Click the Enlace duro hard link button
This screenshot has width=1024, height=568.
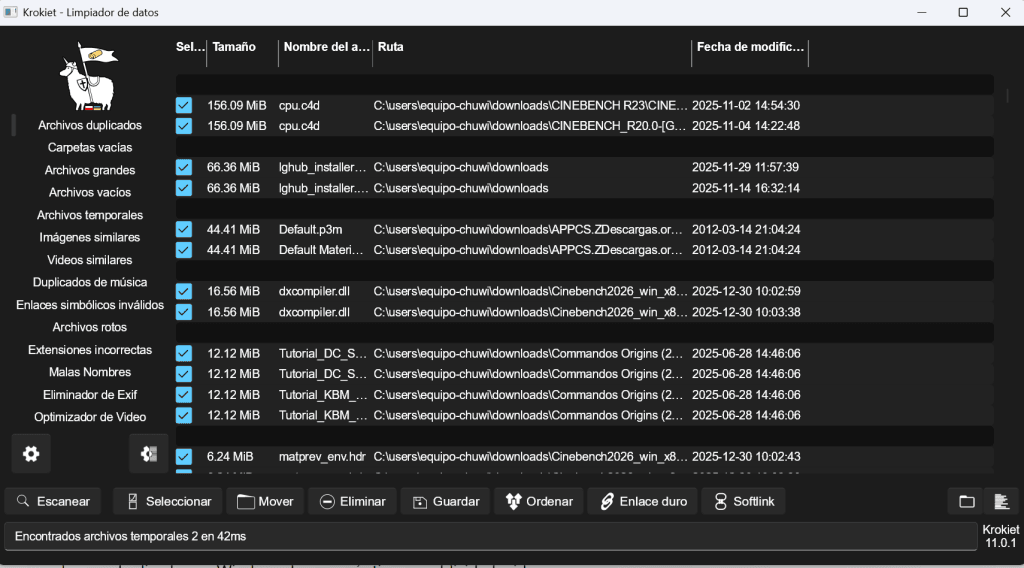pyautogui.click(x=643, y=501)
